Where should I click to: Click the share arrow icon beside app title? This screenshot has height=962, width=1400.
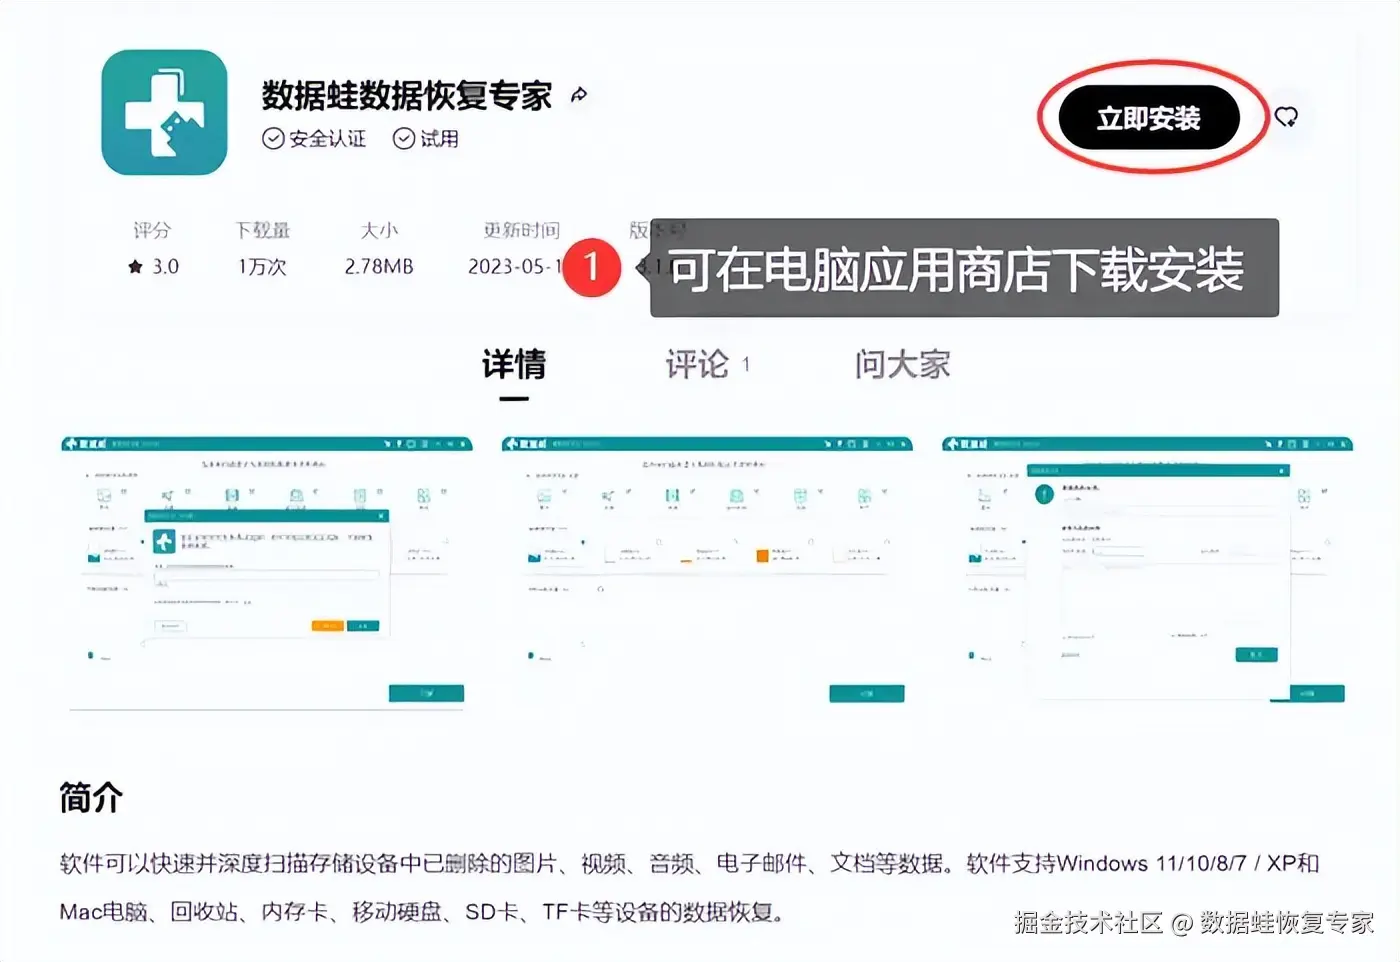point(579,95)
